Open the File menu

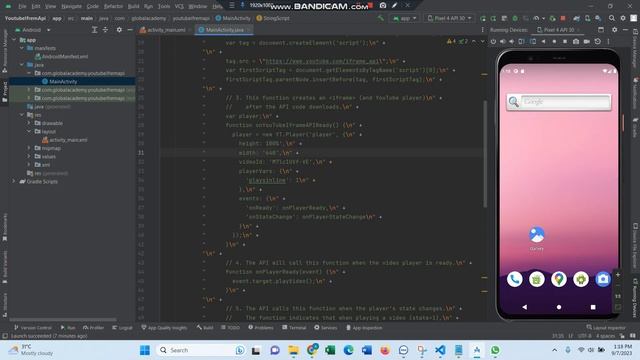pos(22,6)
